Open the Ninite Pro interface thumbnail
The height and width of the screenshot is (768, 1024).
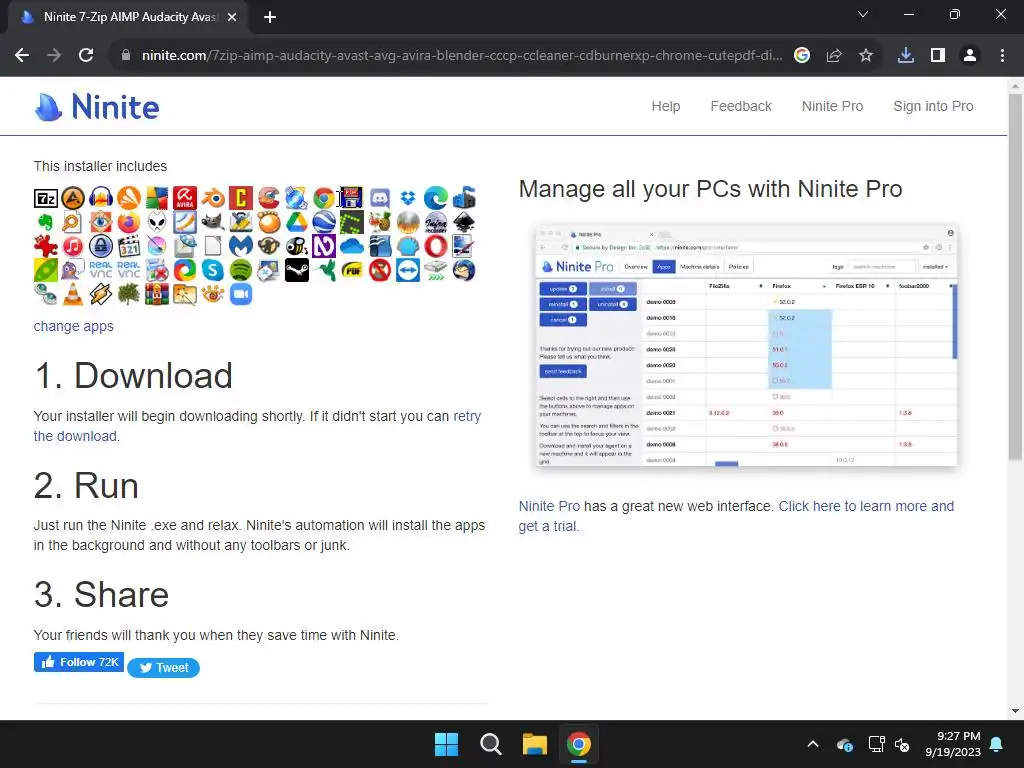click(x=746, y=345)
